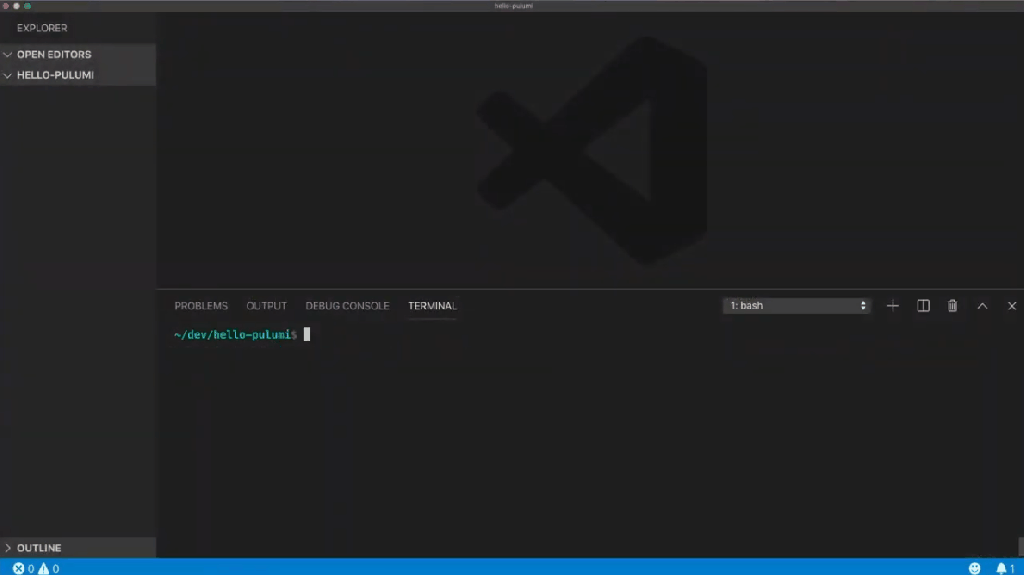Screen dimensions: 1024x575
Task: Click the Explorer sidebar title
Action: point(42,28)
